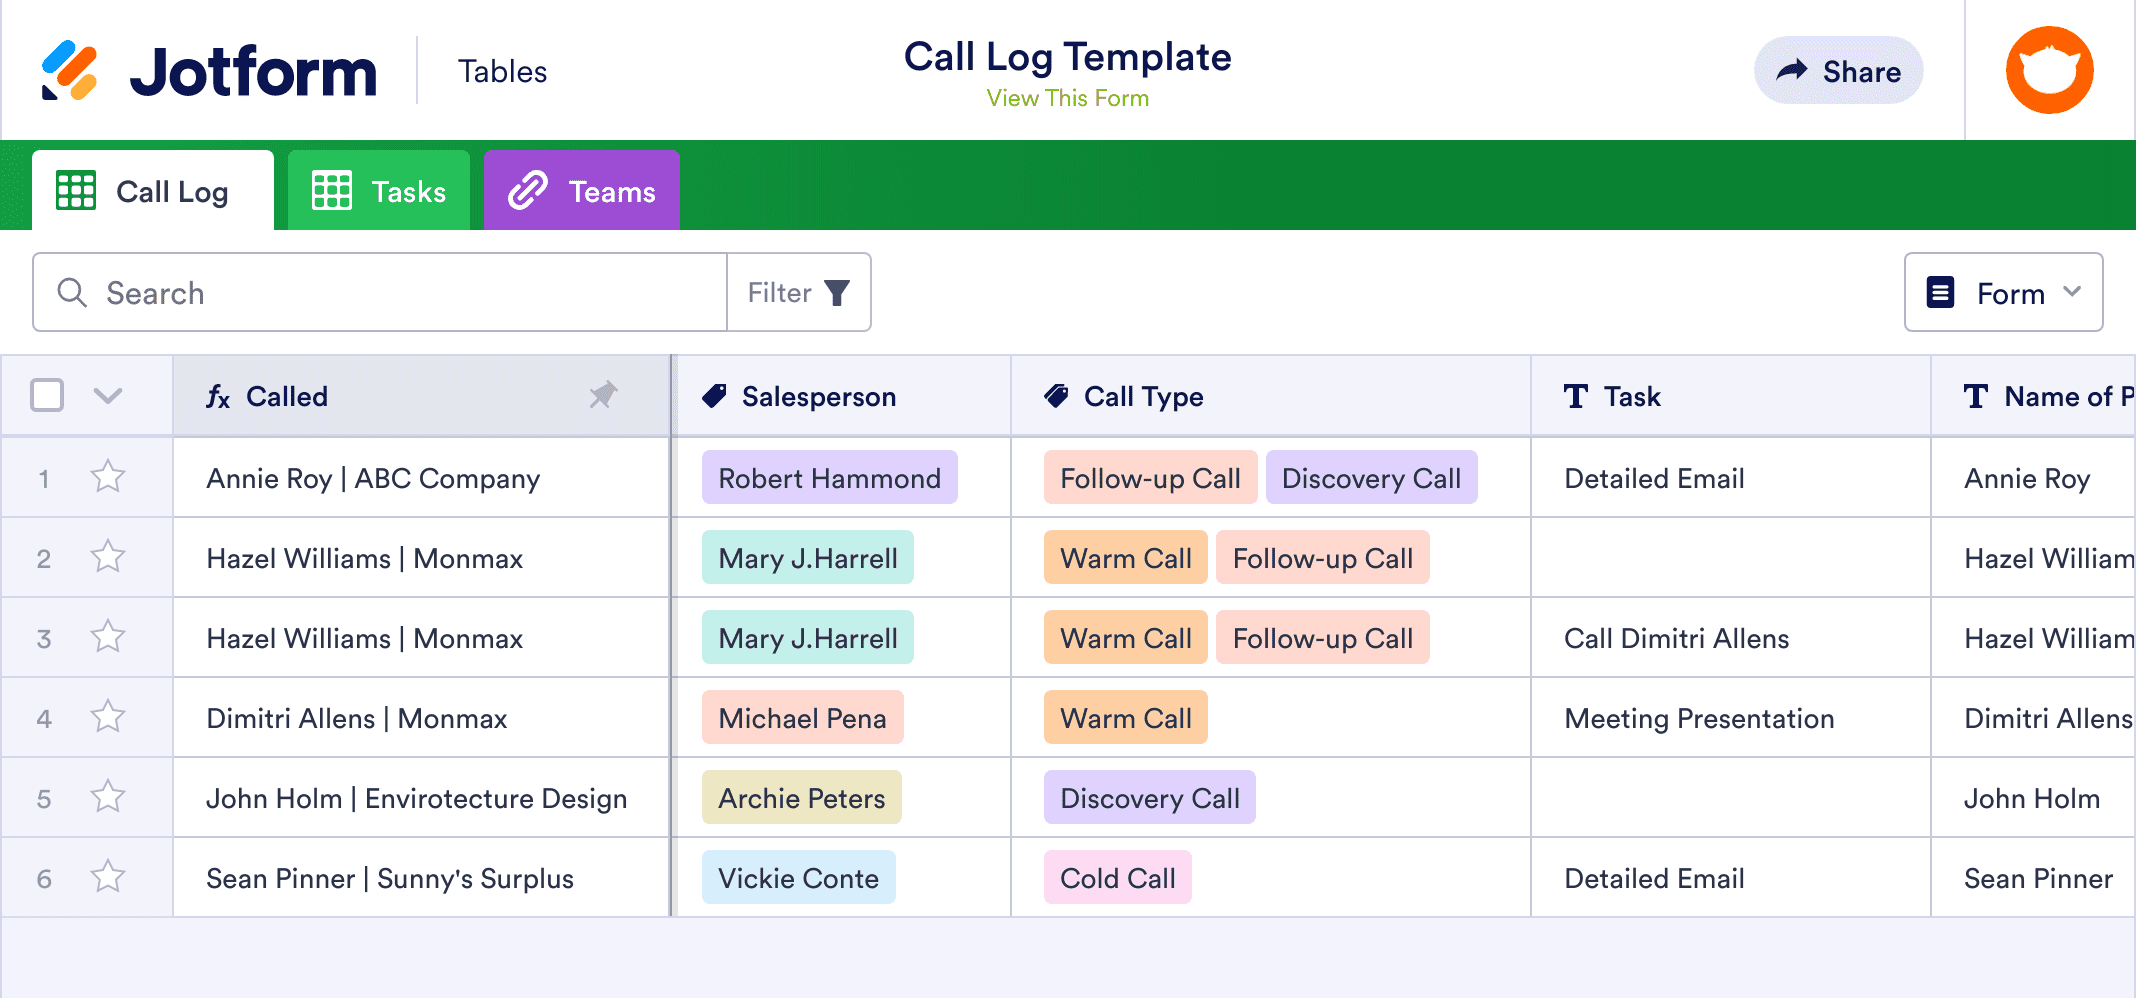Click the Call Type column tags icon
2136x998 pixels.
pyautogui.click(x=1057, y=396)
